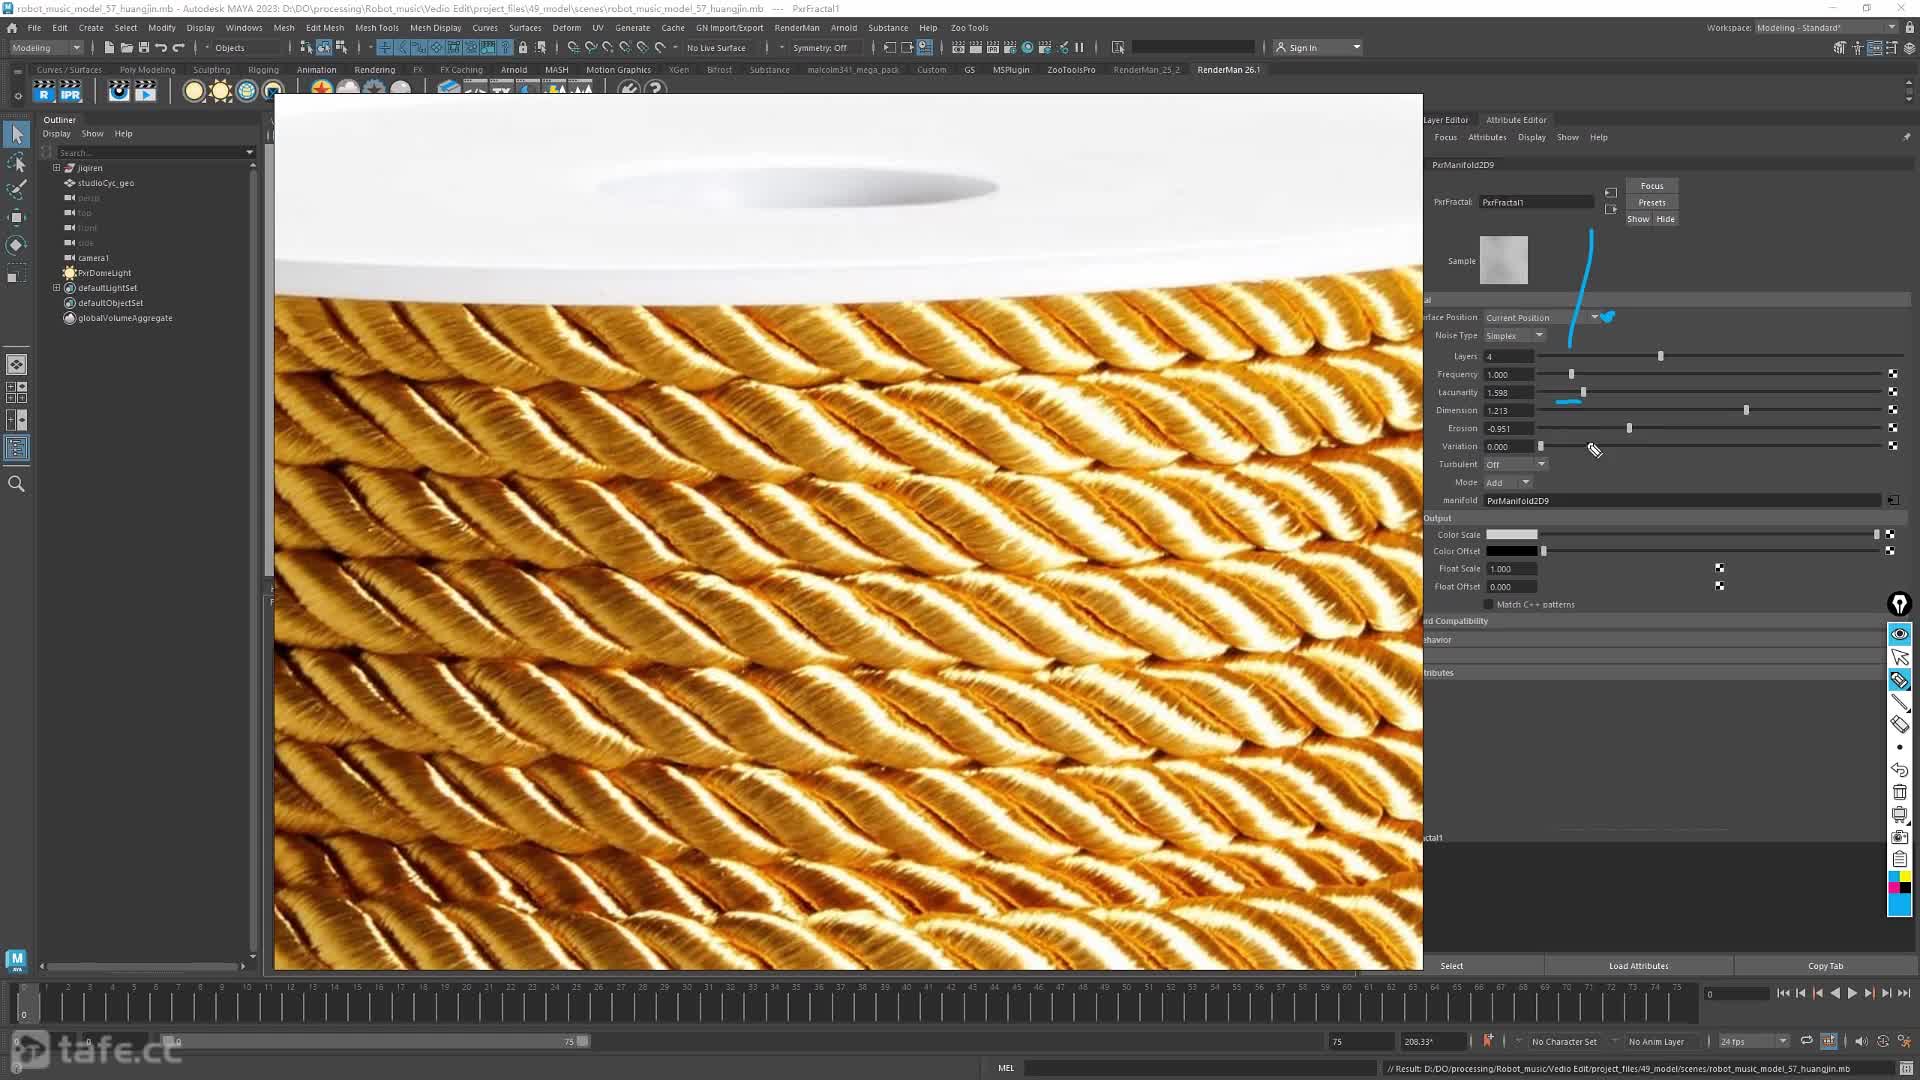This screenshot has height=1080, width=1920.
Task: Open the Modeling menu set dropdown
Action: 46,47
